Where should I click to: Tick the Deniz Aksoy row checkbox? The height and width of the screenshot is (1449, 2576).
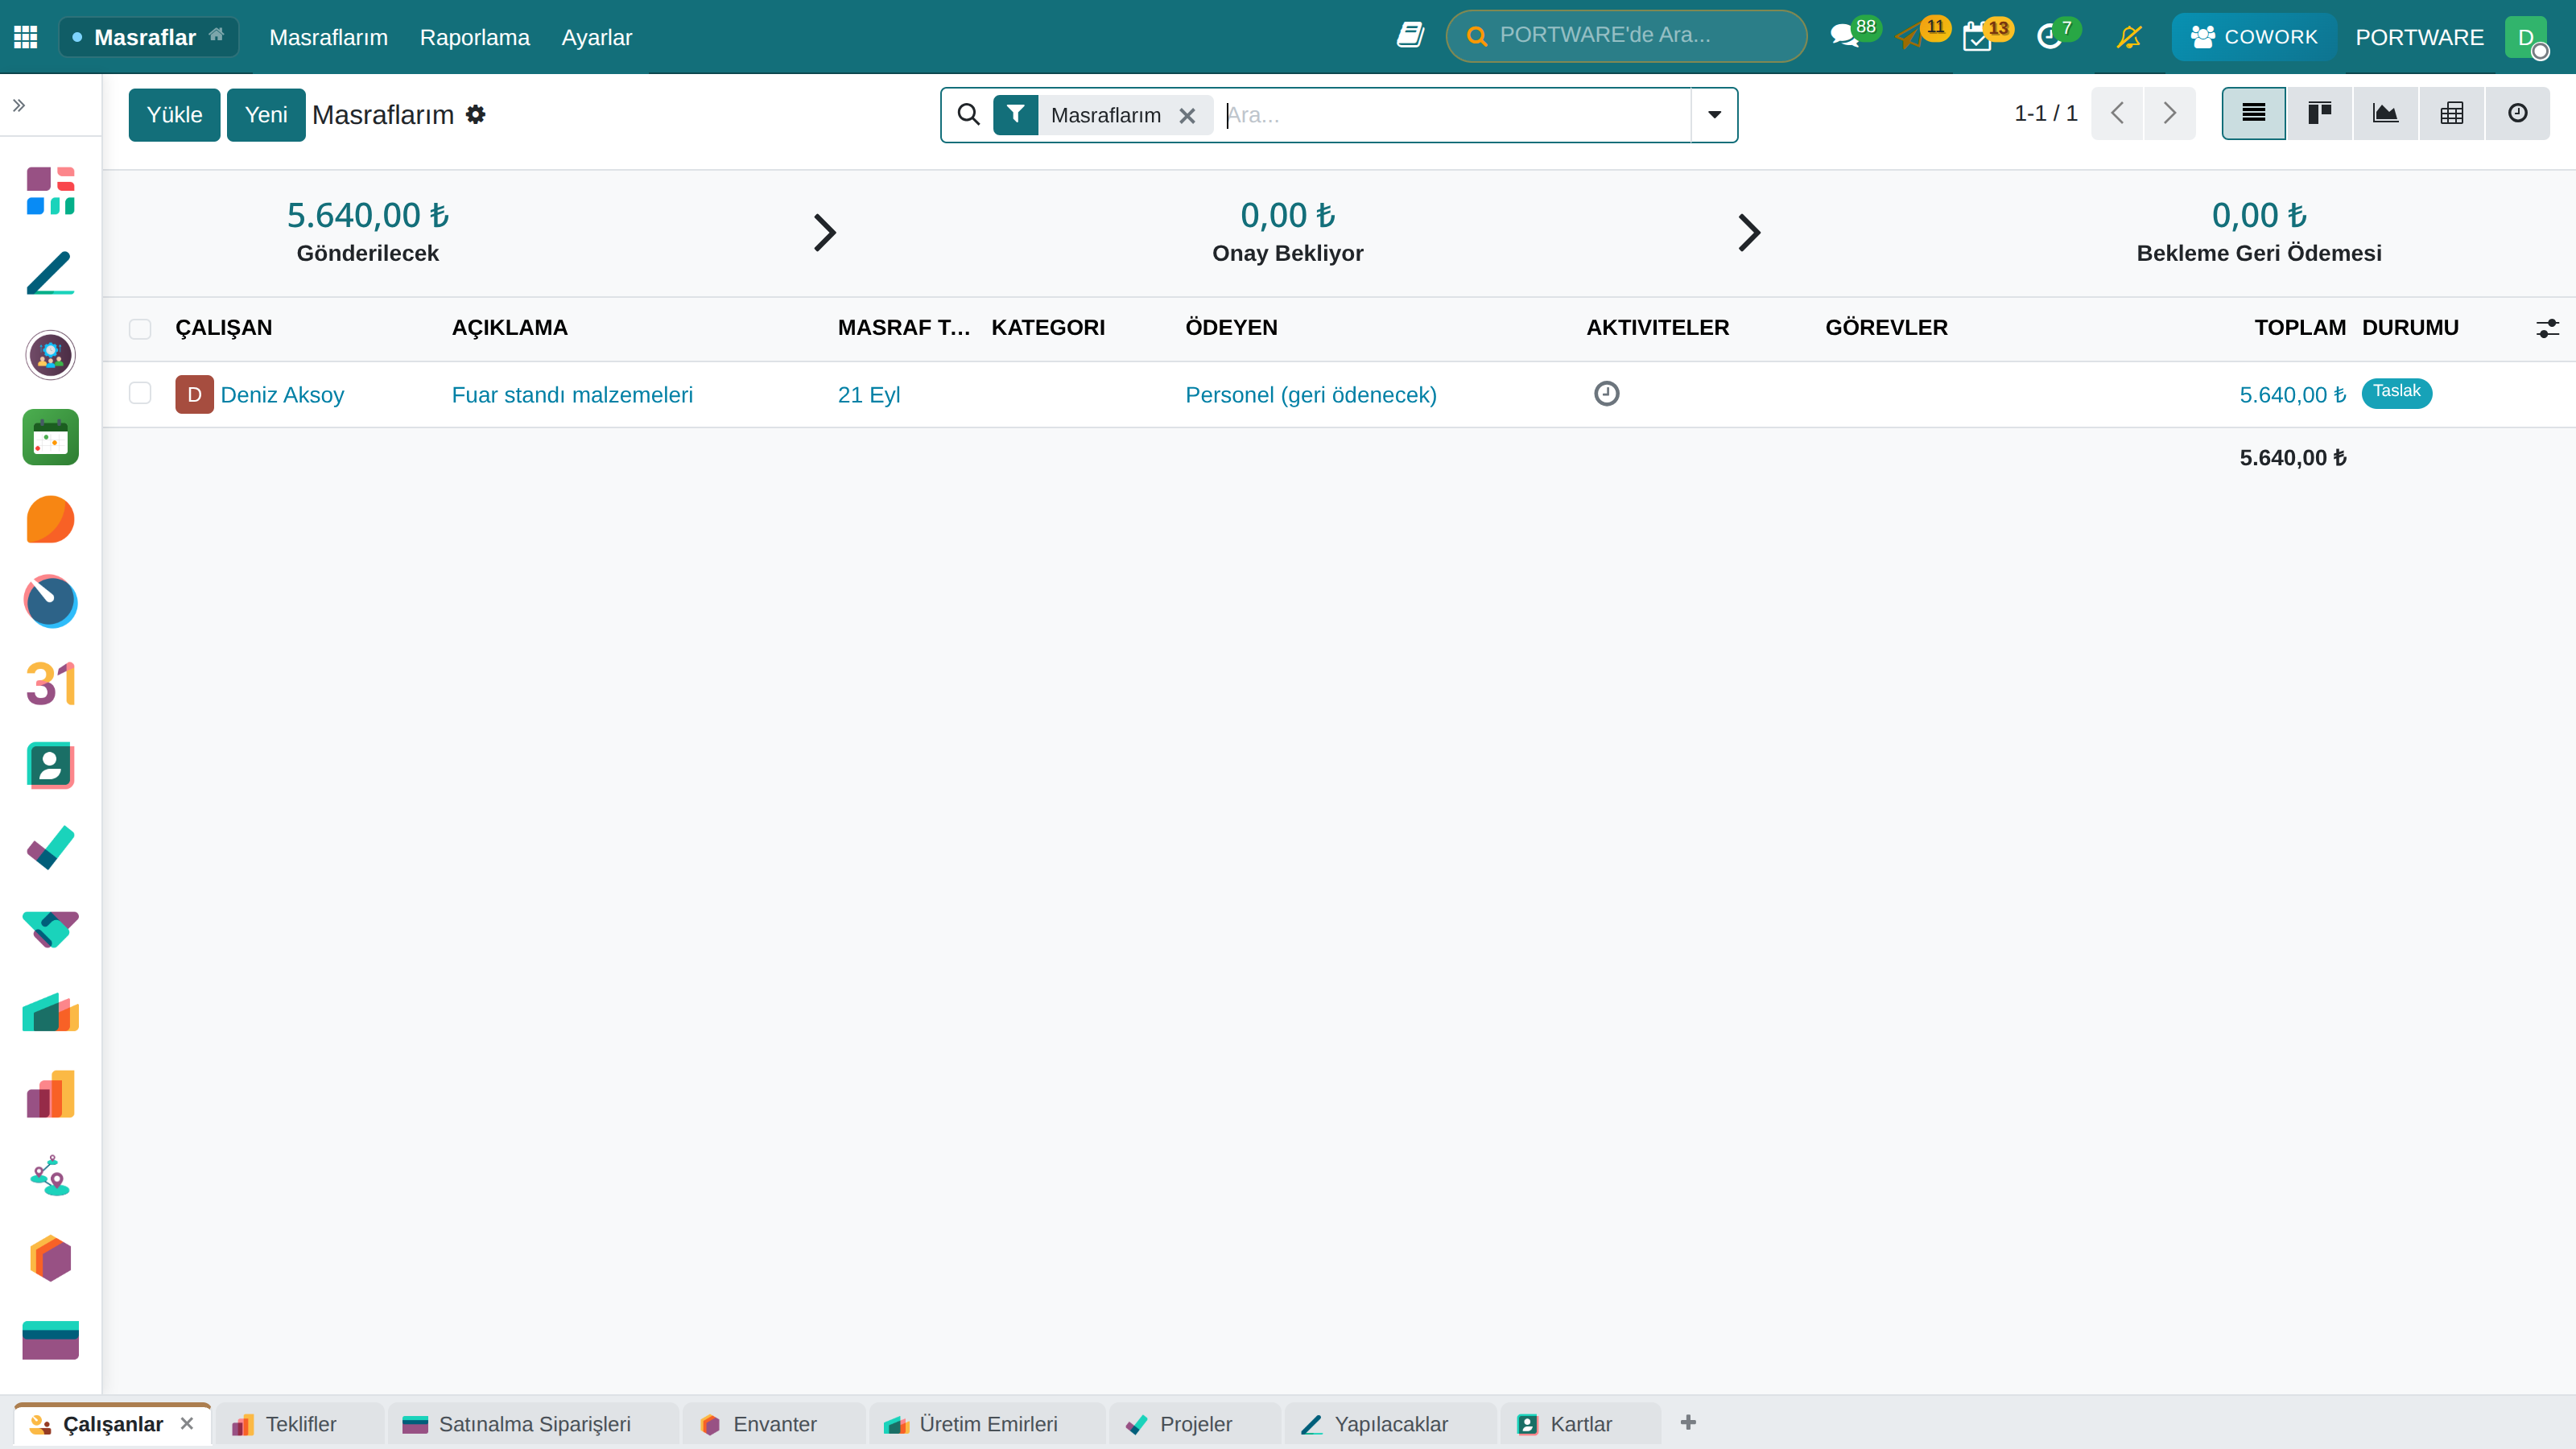(140, 393)
